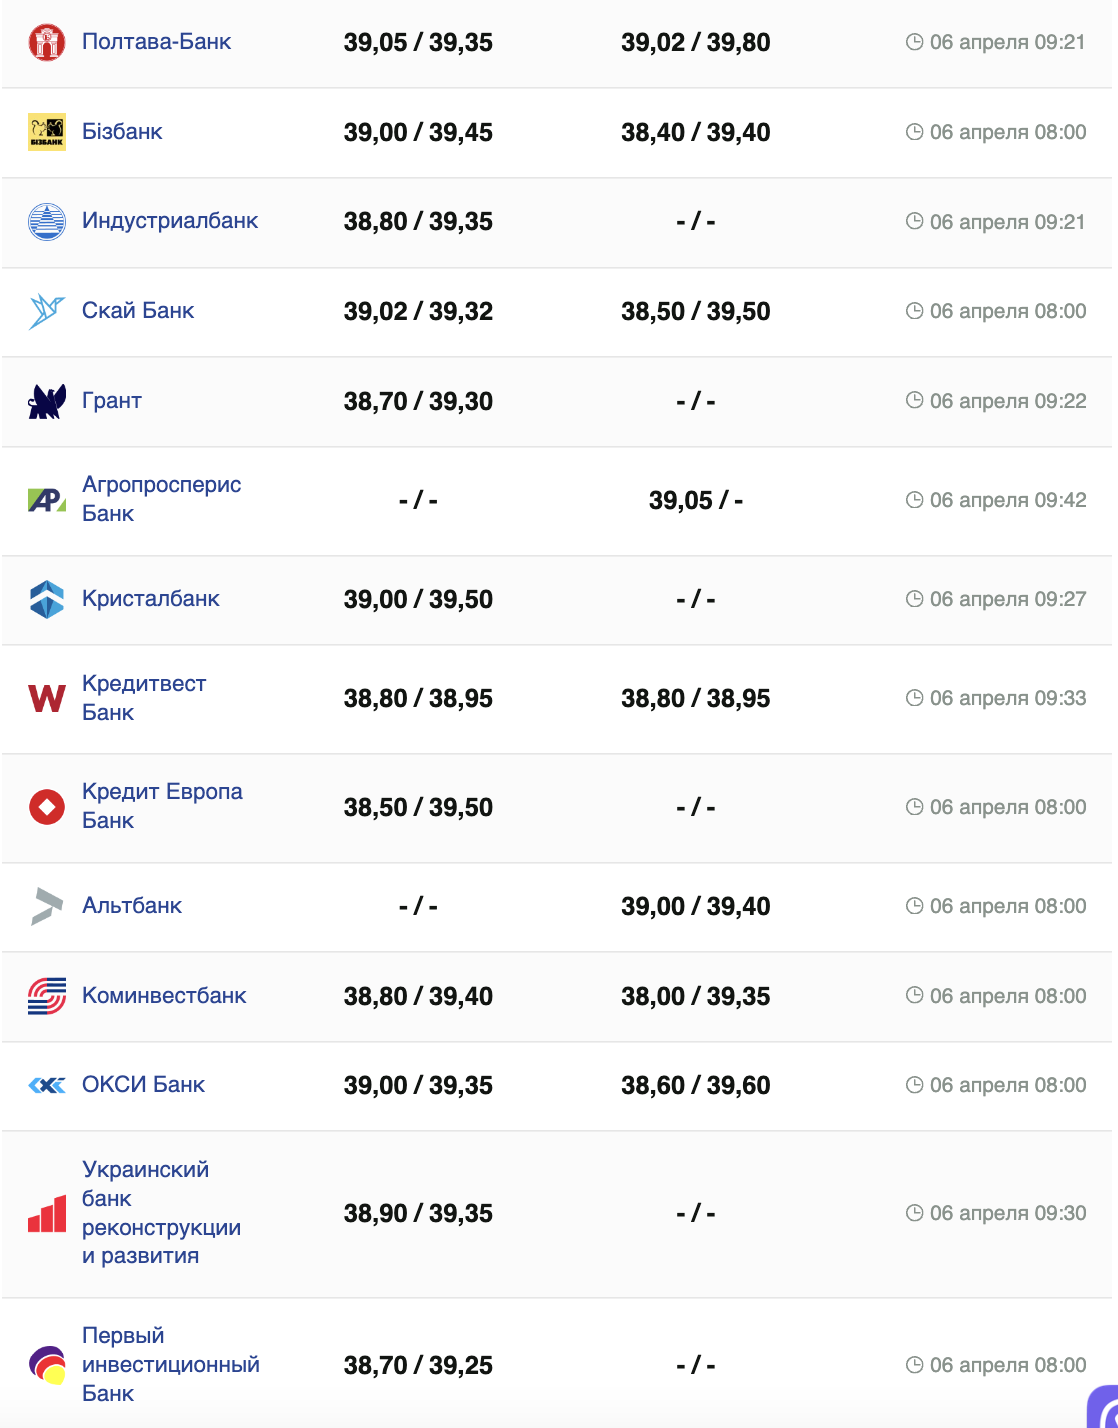Click the clock icon in Грант row
Image resolution: width=1118 pixels, height=1428 pixels.
click(x=914, y=400)
